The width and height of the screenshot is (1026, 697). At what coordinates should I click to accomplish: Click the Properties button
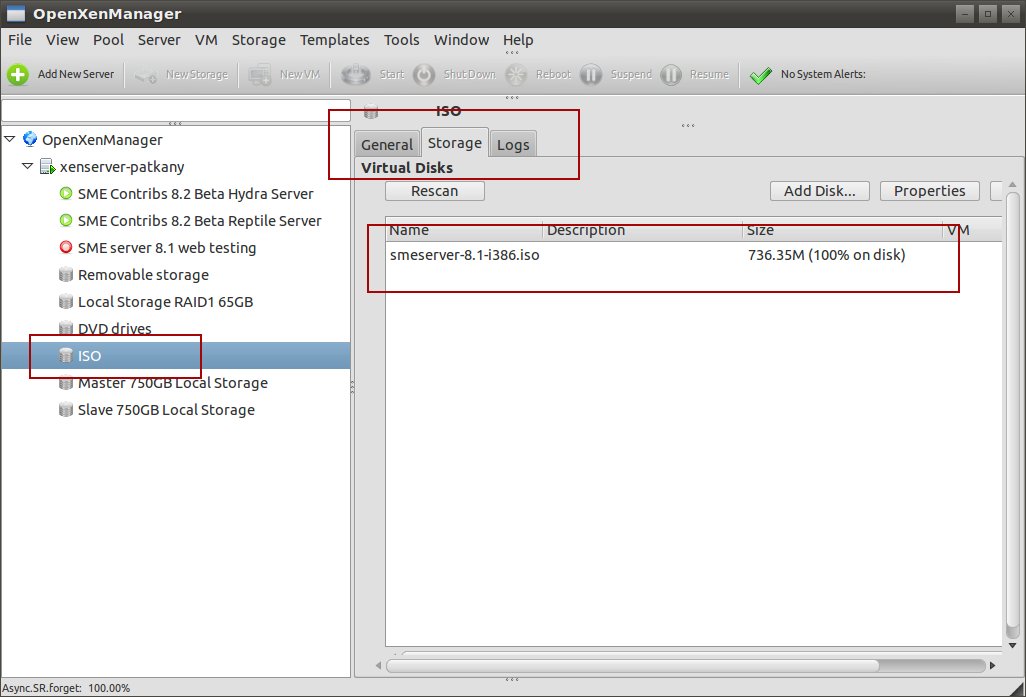click(929, 191)
